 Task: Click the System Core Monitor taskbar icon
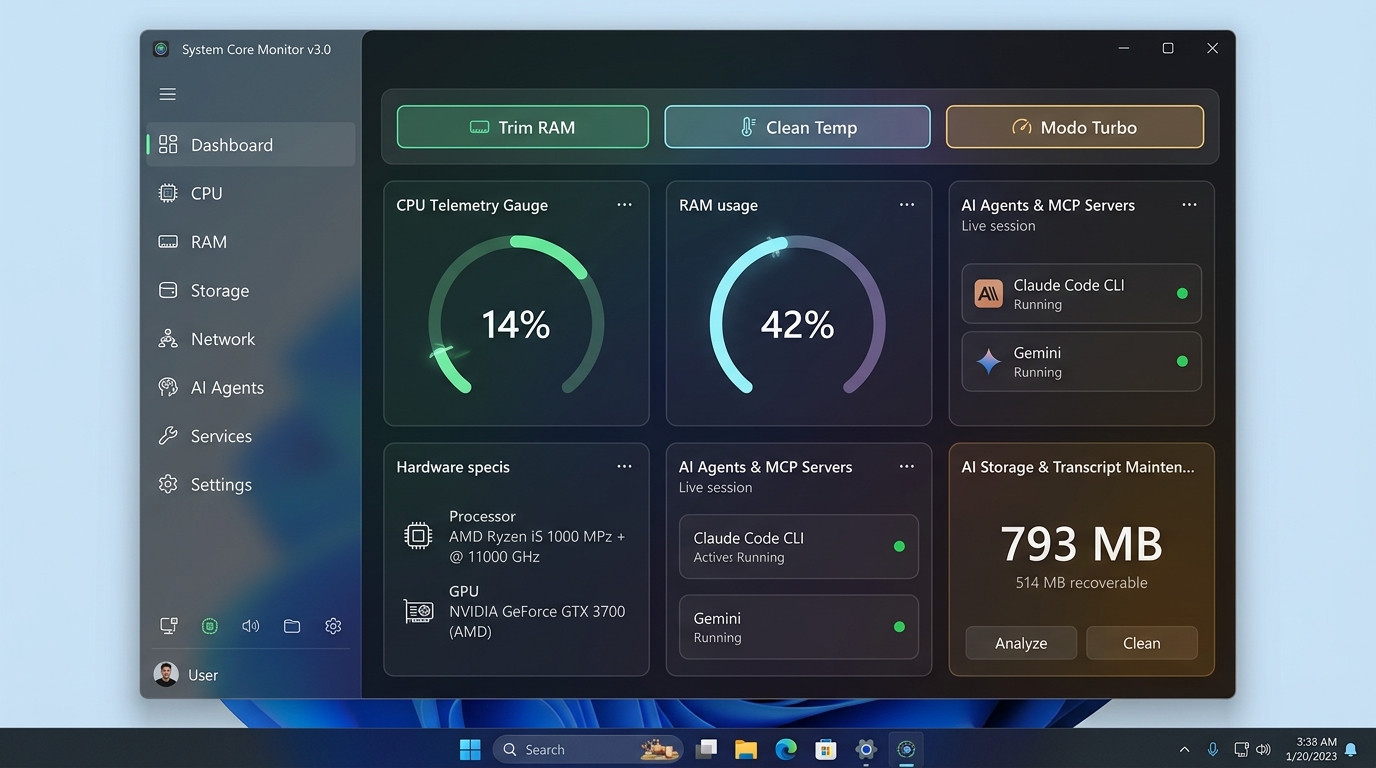tap(906, 749)
